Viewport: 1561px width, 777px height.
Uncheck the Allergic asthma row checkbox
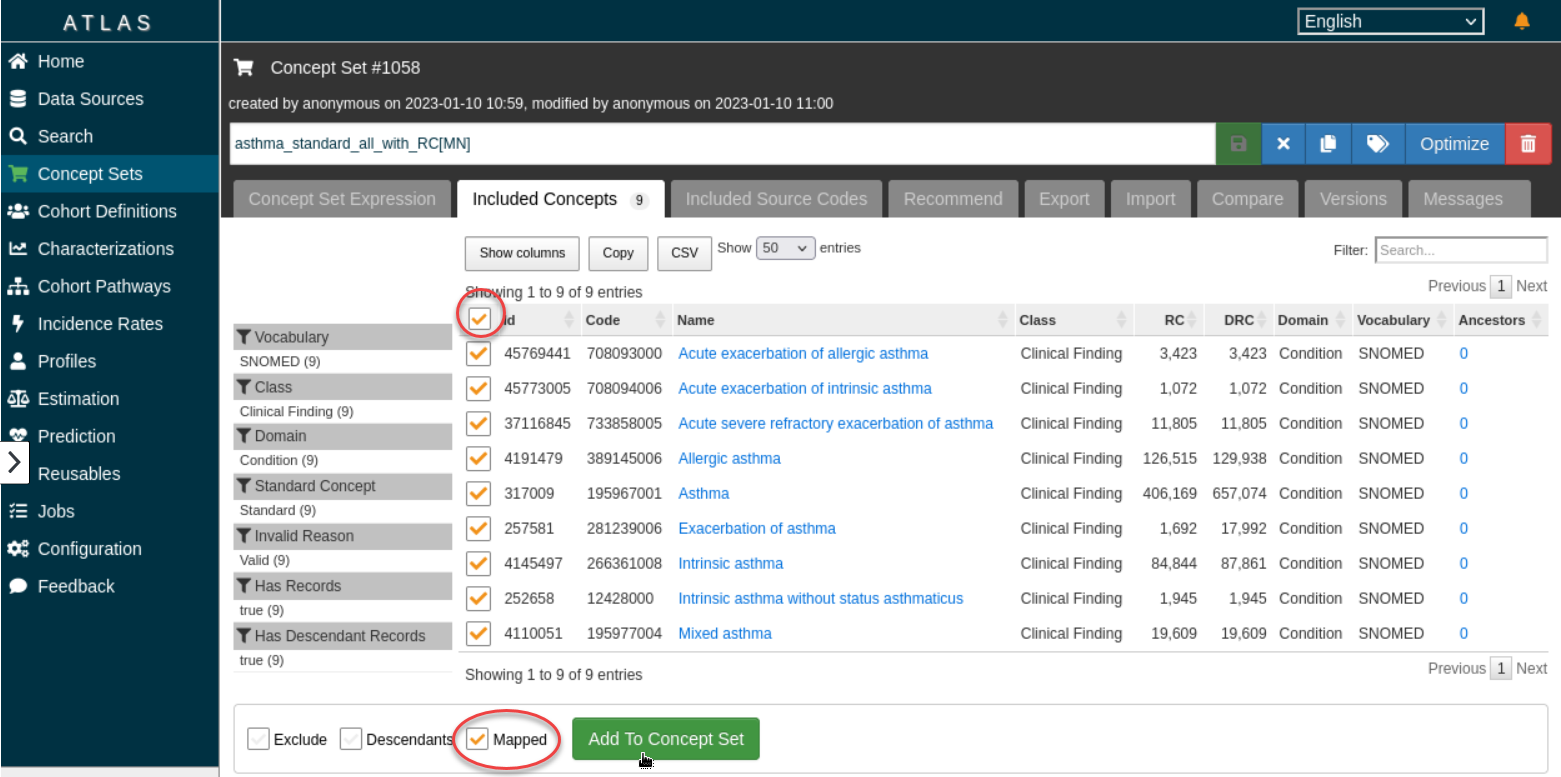(x=479, y=458)
